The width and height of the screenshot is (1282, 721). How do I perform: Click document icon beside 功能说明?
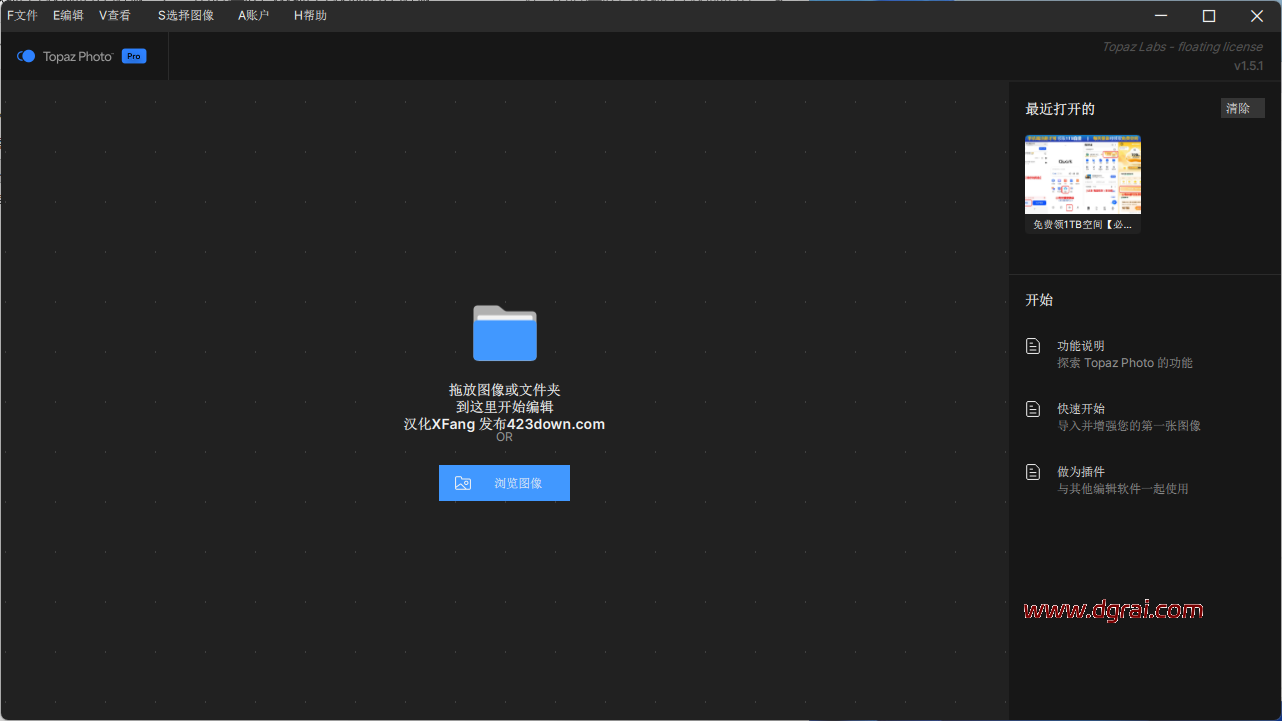coord(1033,346)
